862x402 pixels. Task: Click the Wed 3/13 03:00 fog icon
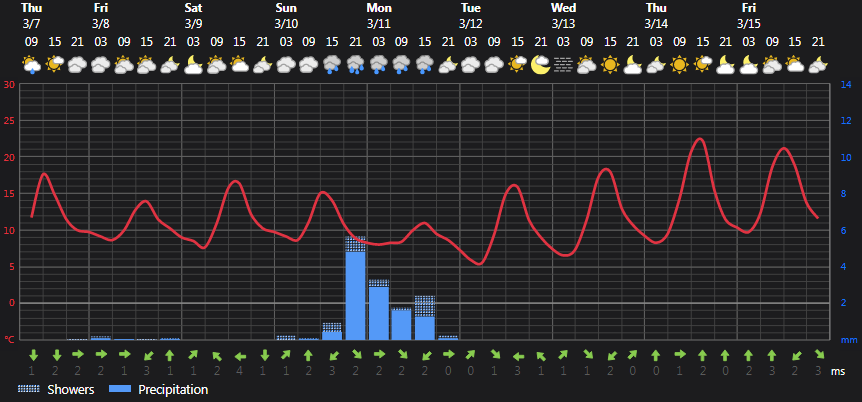[x=563, y=65]
